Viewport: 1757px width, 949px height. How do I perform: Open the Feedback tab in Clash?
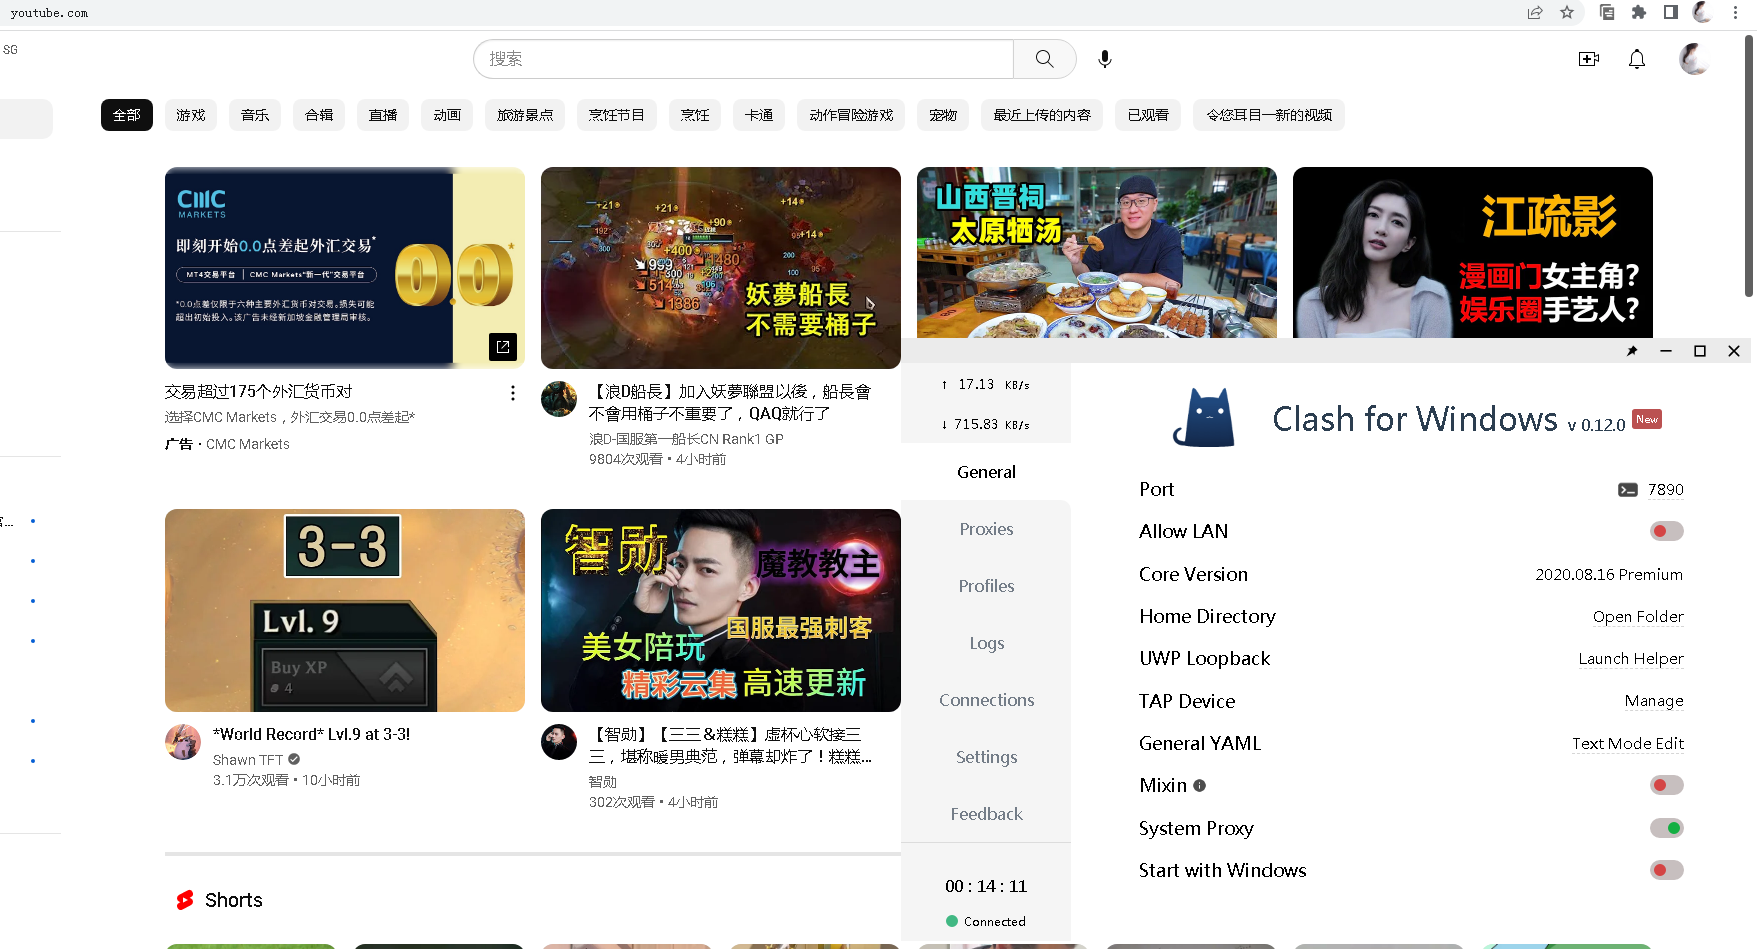(x=986, y=814)
